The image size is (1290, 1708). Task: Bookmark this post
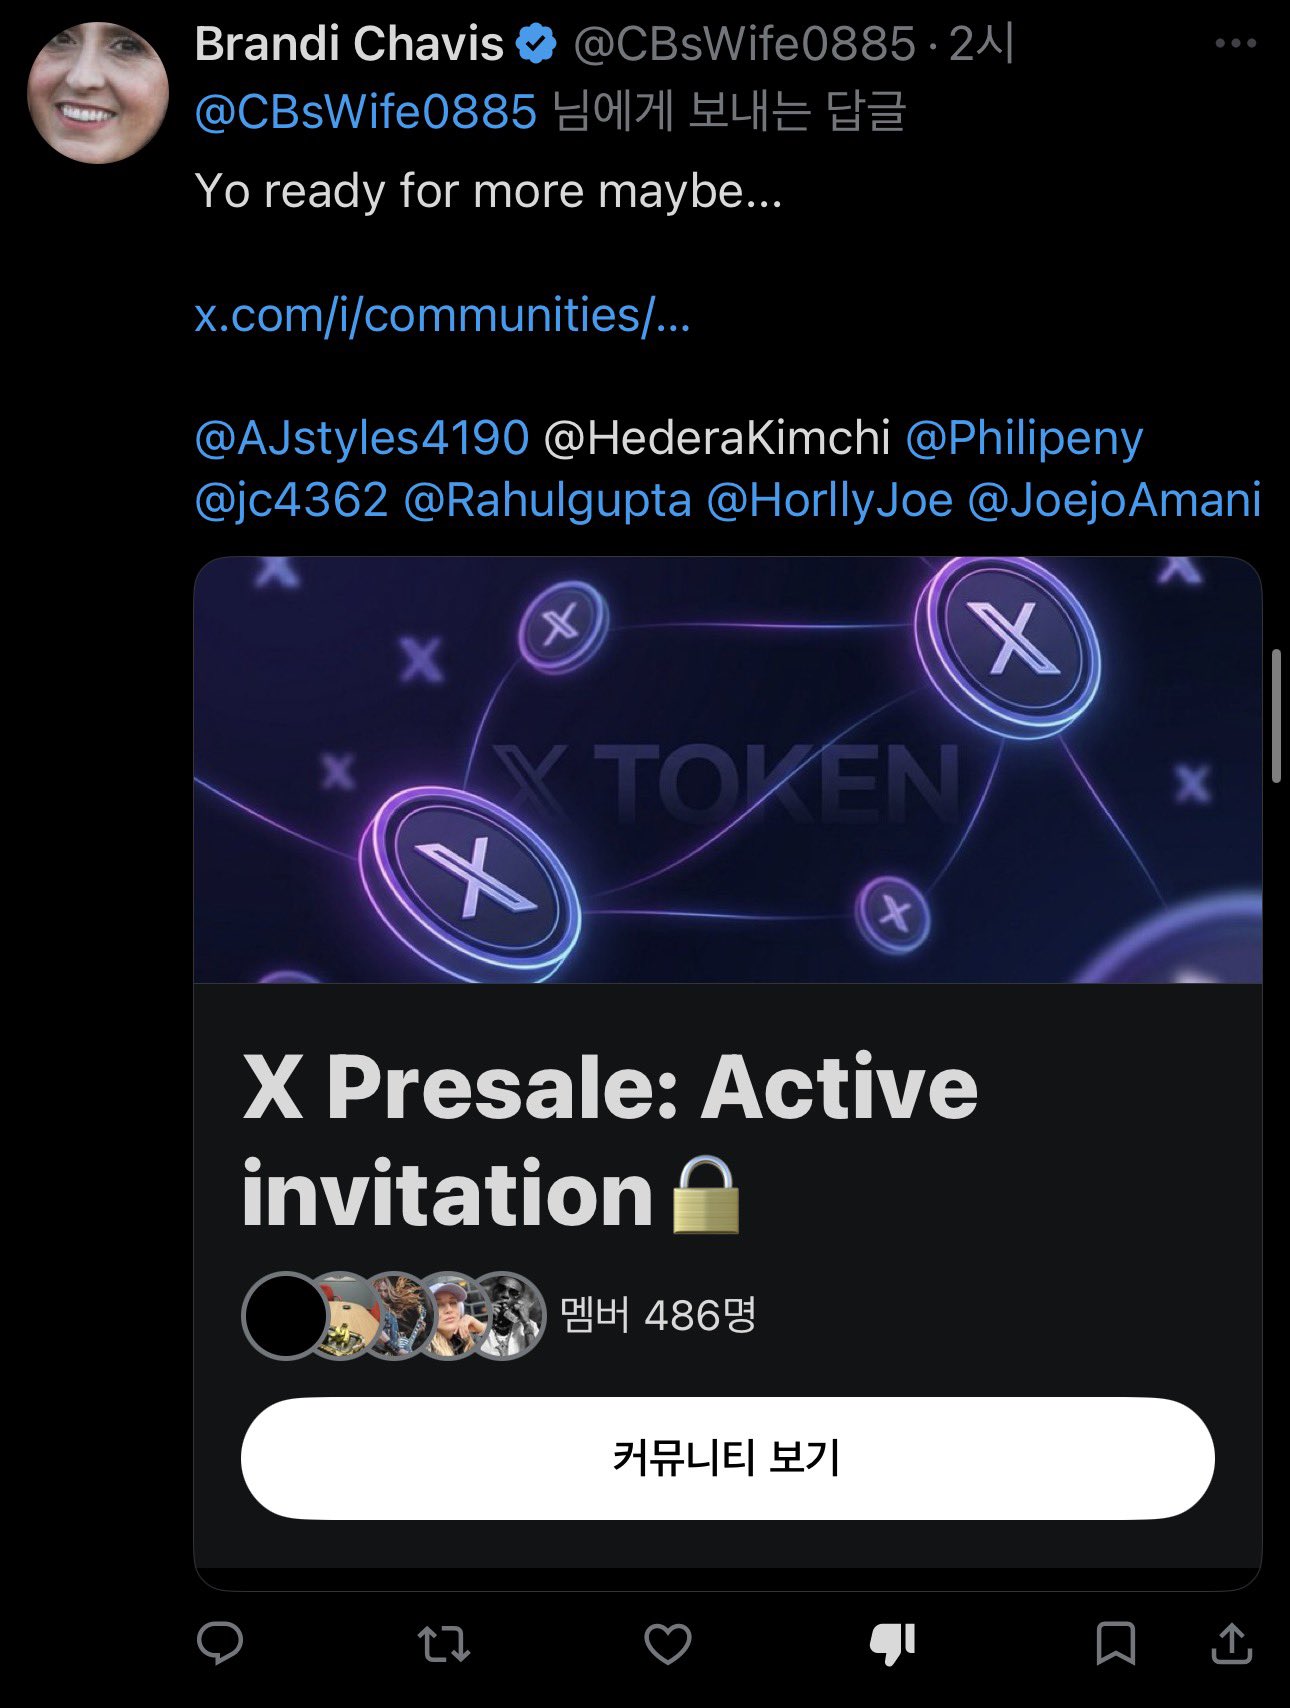[x=1115, y=1644]
